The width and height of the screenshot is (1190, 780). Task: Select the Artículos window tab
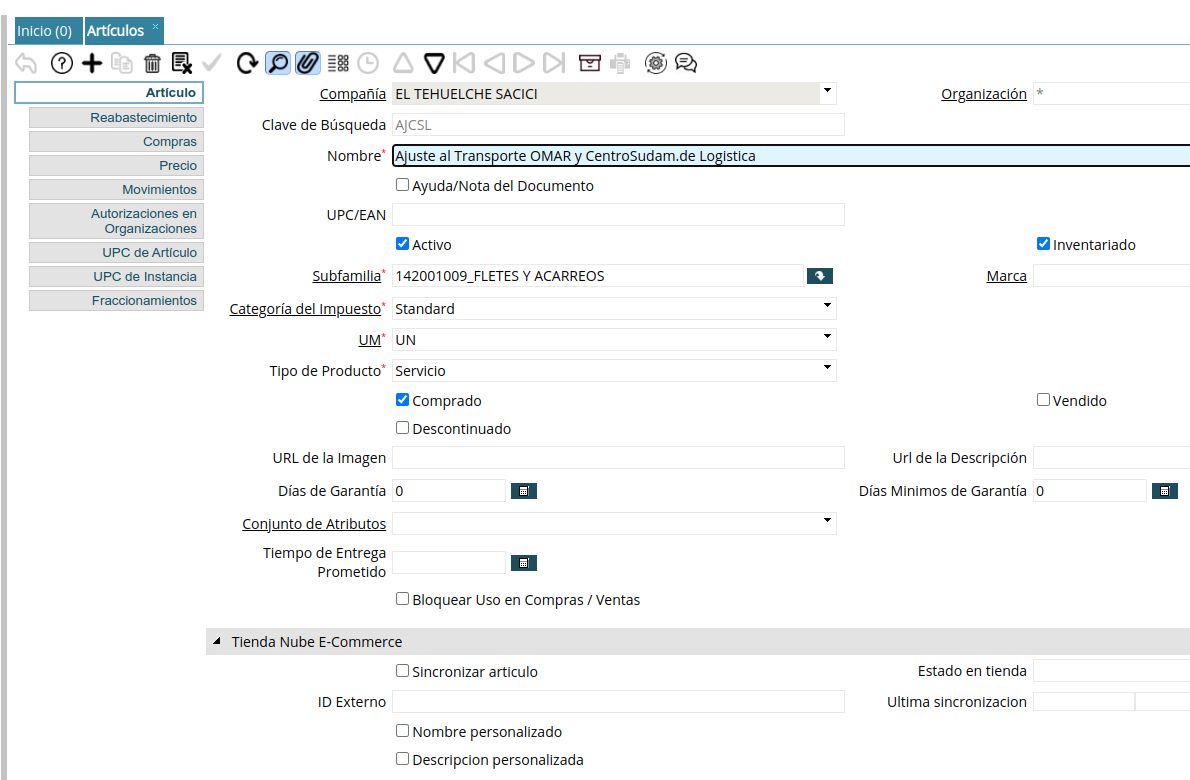tap(115, 31)
